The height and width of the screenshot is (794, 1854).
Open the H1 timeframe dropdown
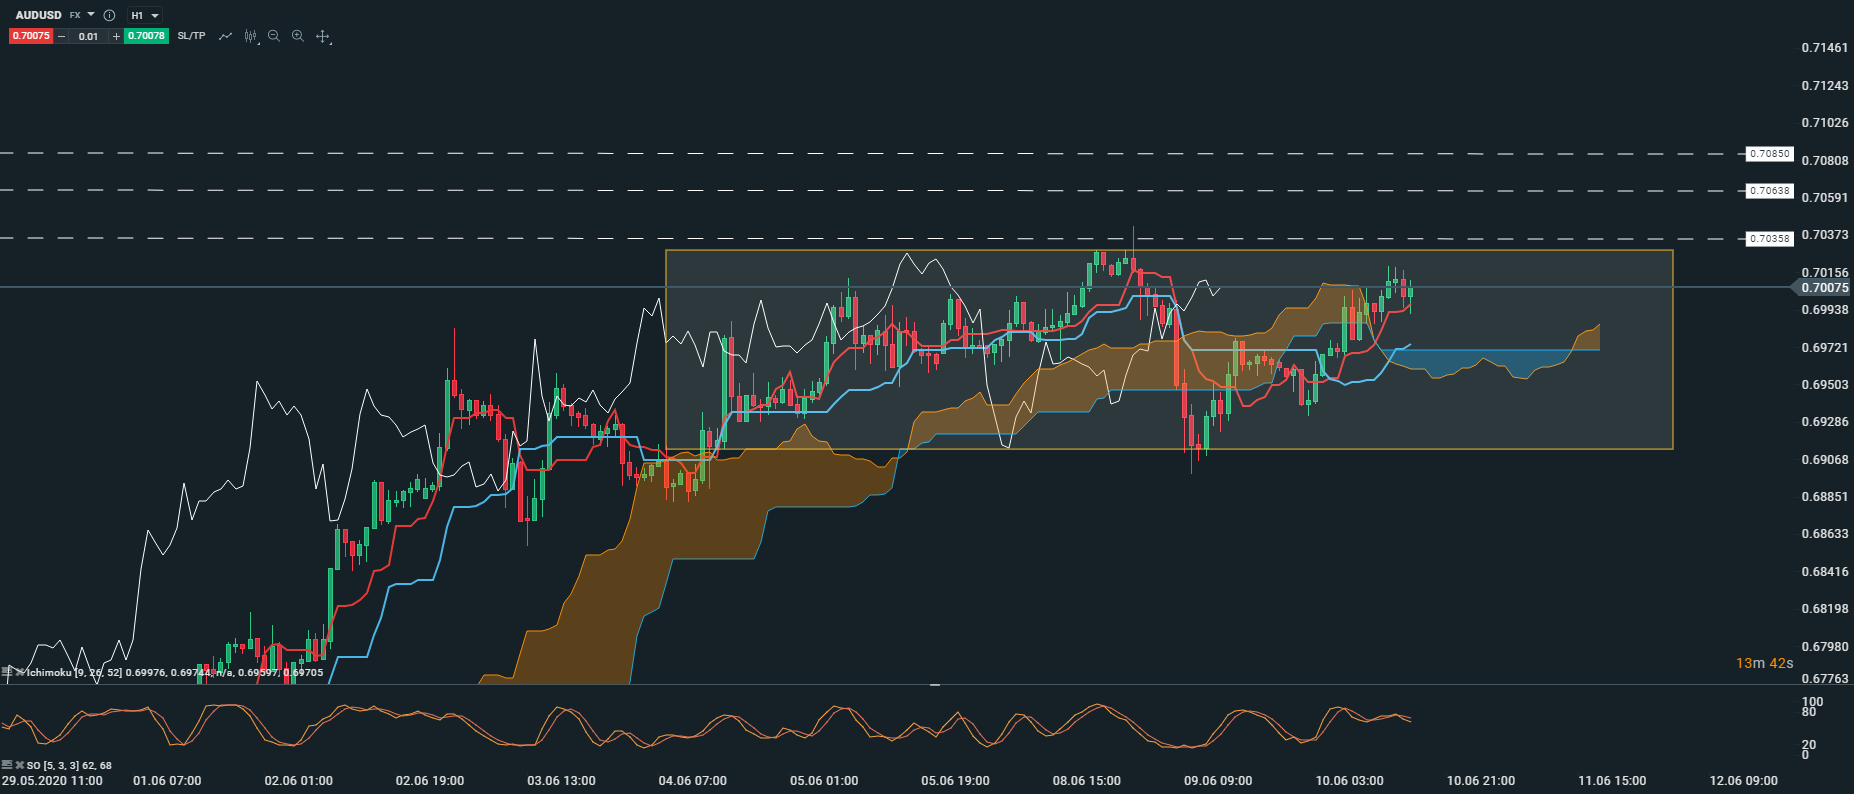click(x=144, y=15)
